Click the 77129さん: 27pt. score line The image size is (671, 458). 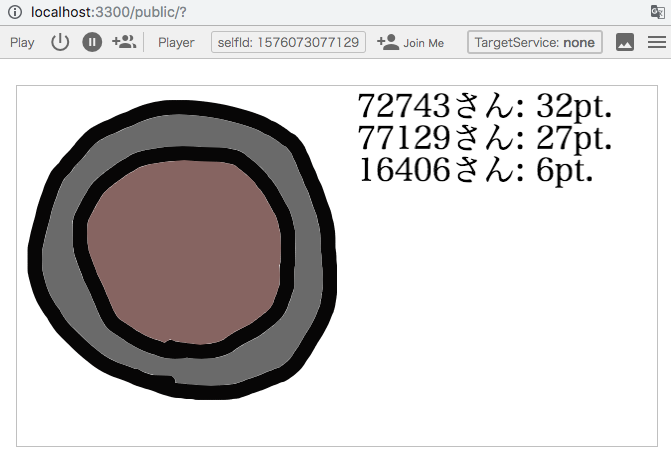[x=484, y=138]
